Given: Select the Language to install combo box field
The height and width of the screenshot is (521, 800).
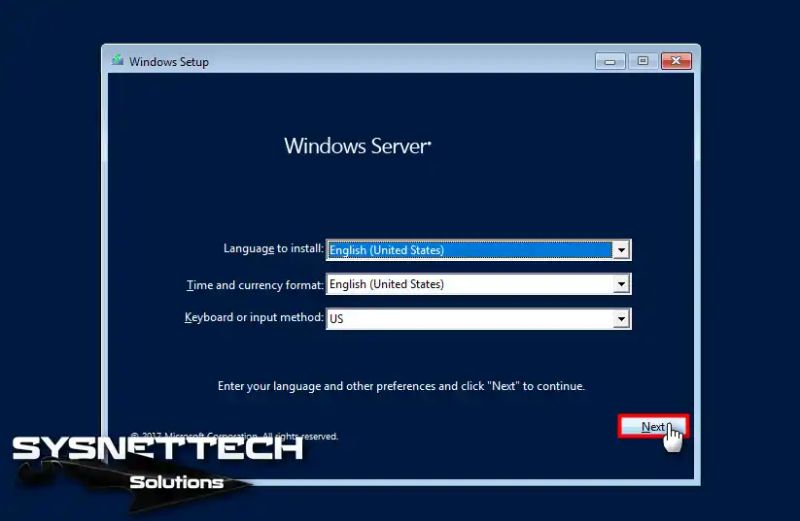Looking at the screenshot, I should tap(479, 250).
